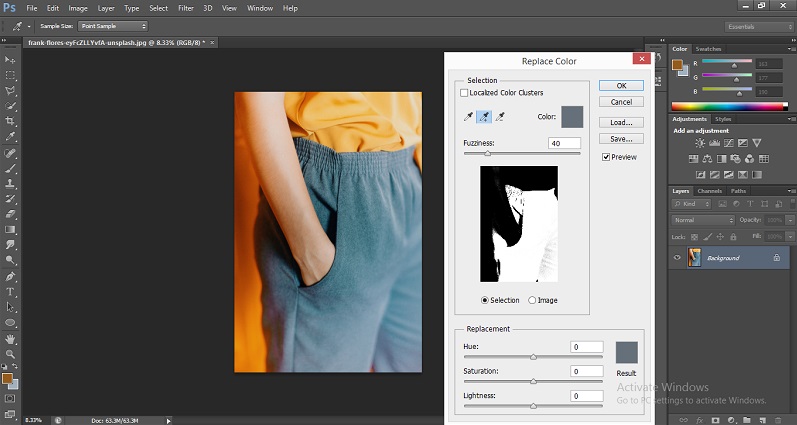This screenshot has height=425, width=797.
Task: Select the Horizontal Type tool
Action: click(x=10, y=292)
